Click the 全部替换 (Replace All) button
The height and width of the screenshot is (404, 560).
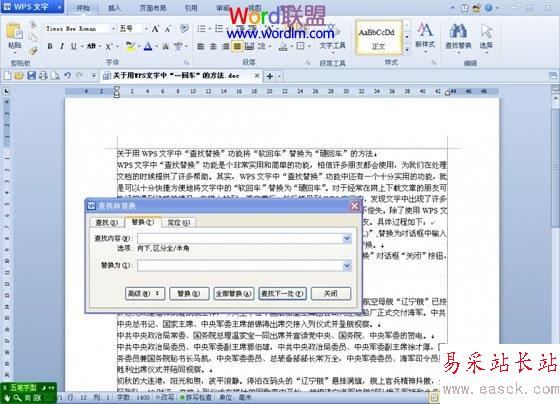[234, 294]
